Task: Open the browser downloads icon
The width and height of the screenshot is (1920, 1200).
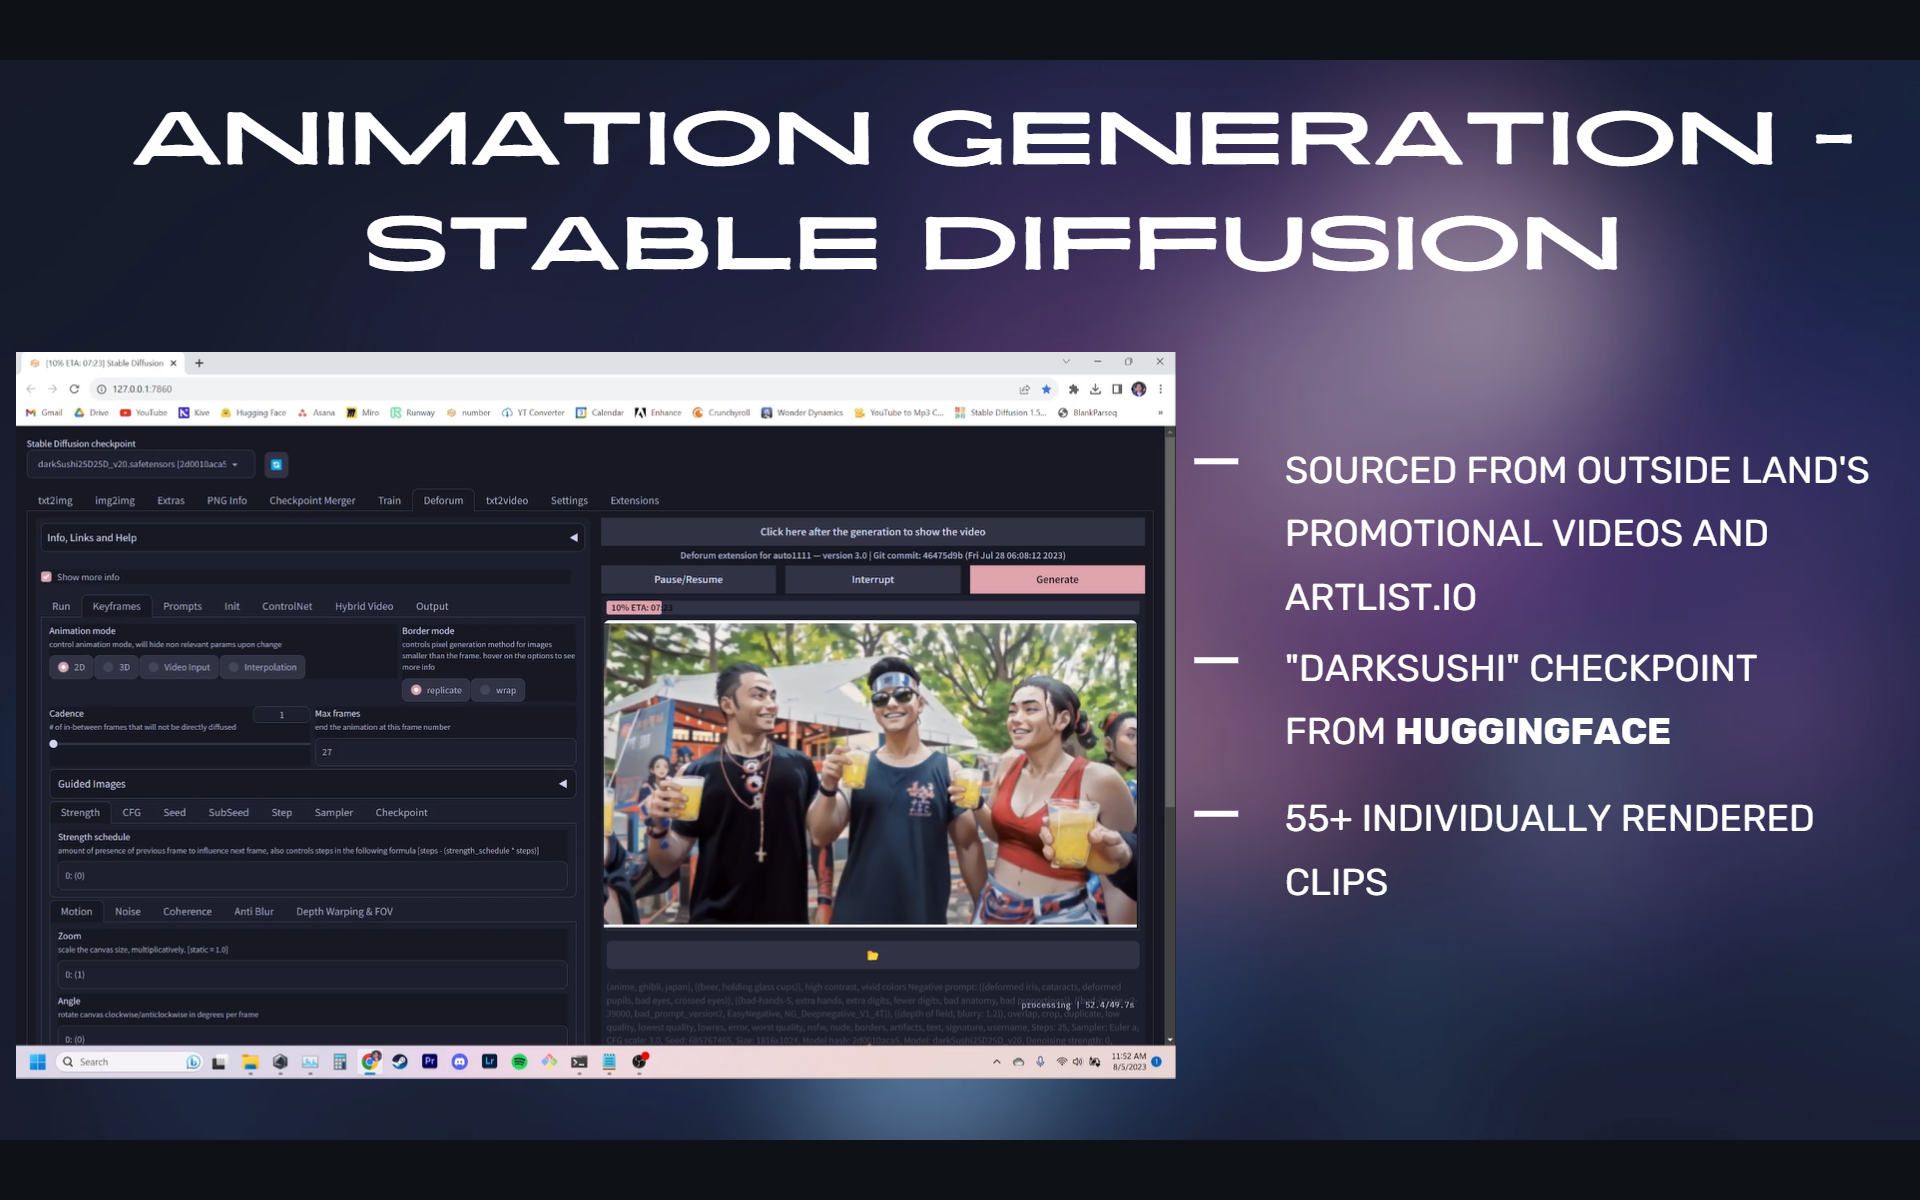Action: pyautogui.click(x=1095, y=389)
